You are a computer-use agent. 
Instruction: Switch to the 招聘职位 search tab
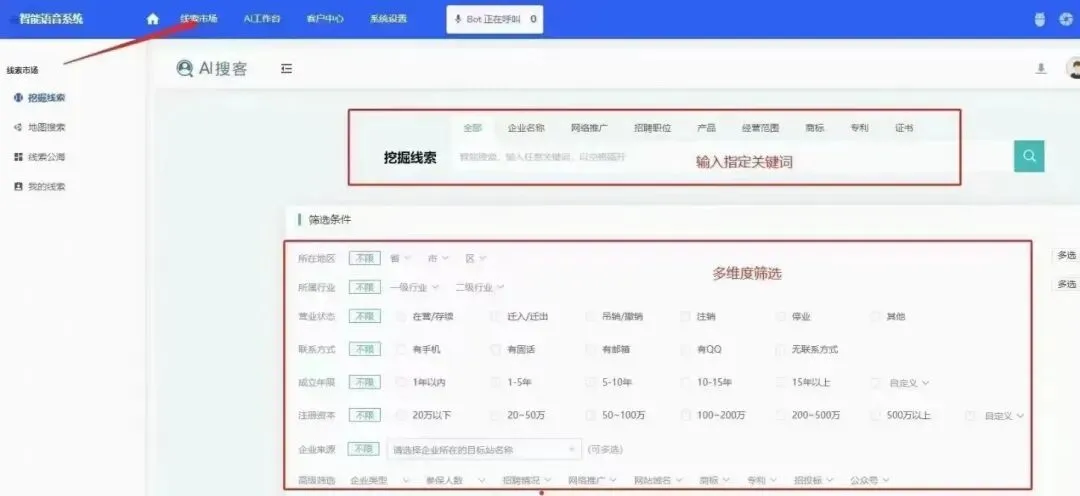point(652,128)
